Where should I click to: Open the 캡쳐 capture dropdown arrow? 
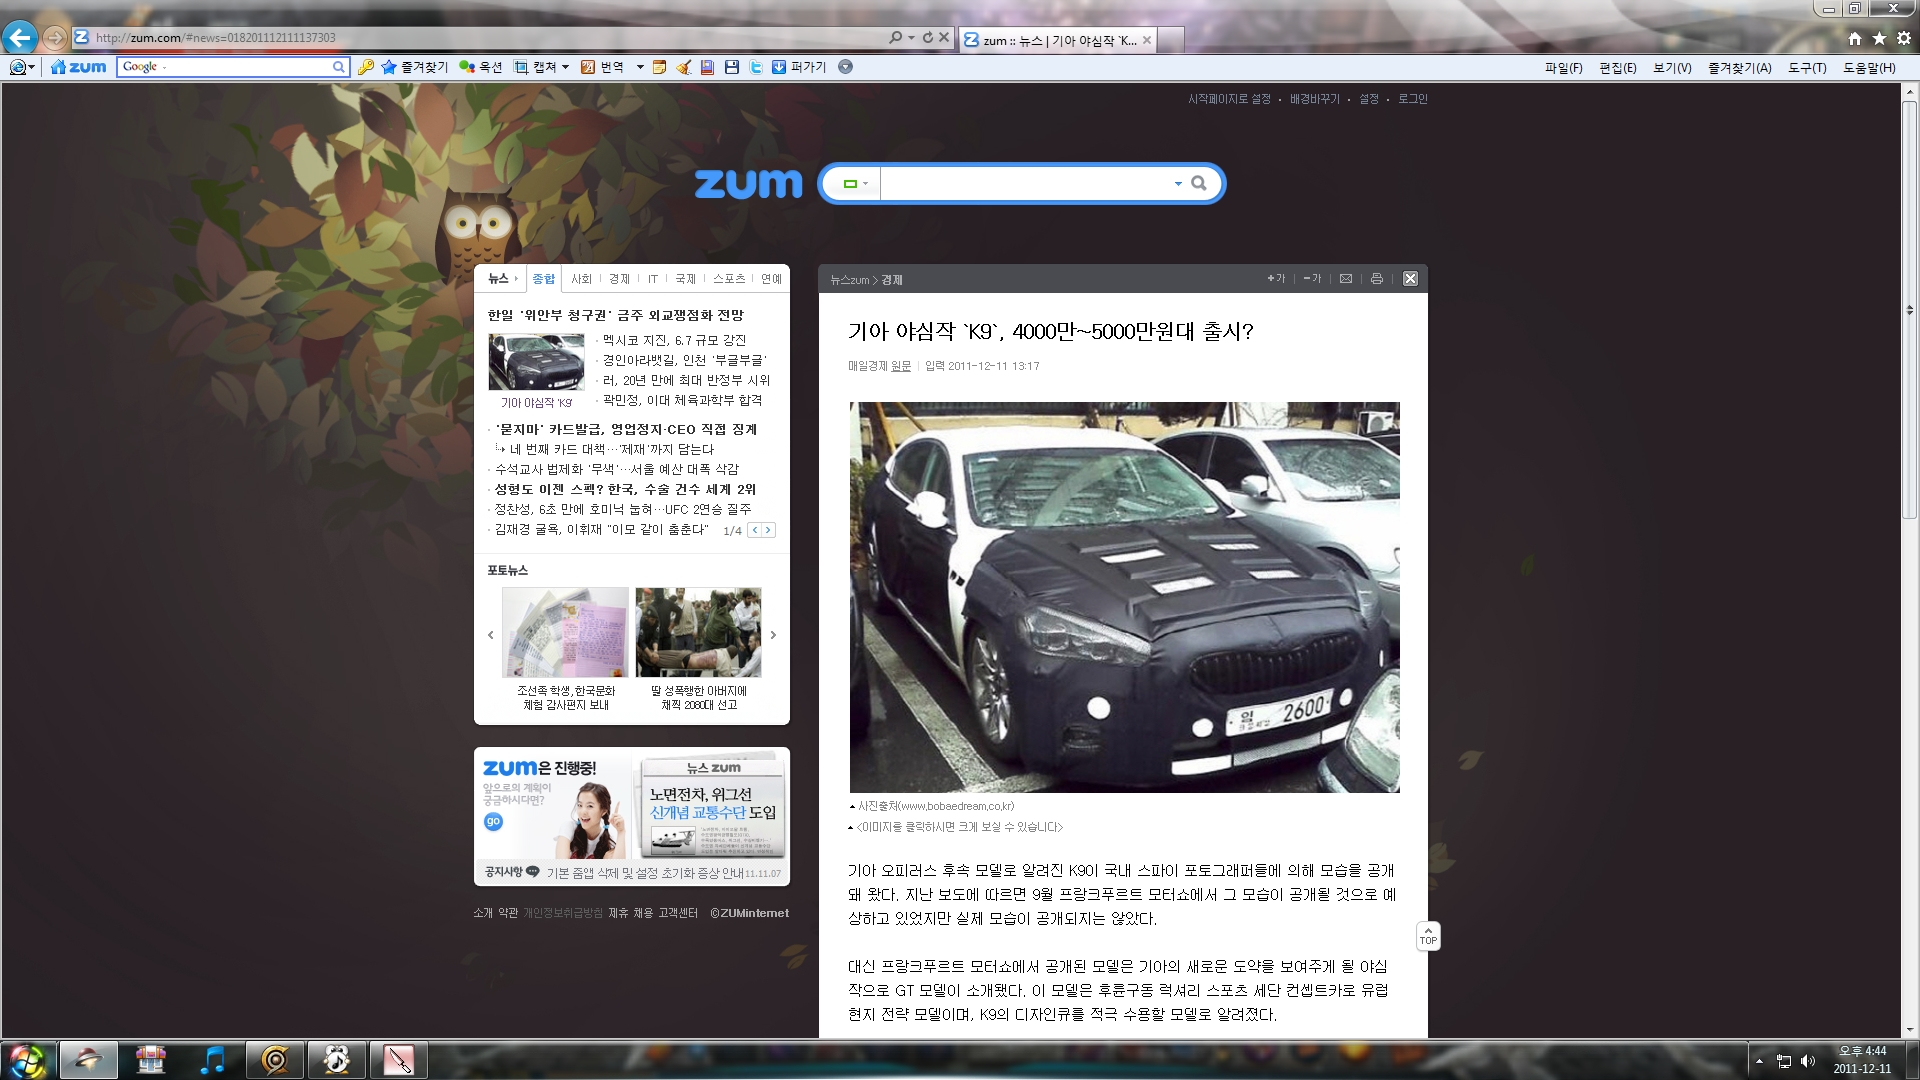(566, 67)
